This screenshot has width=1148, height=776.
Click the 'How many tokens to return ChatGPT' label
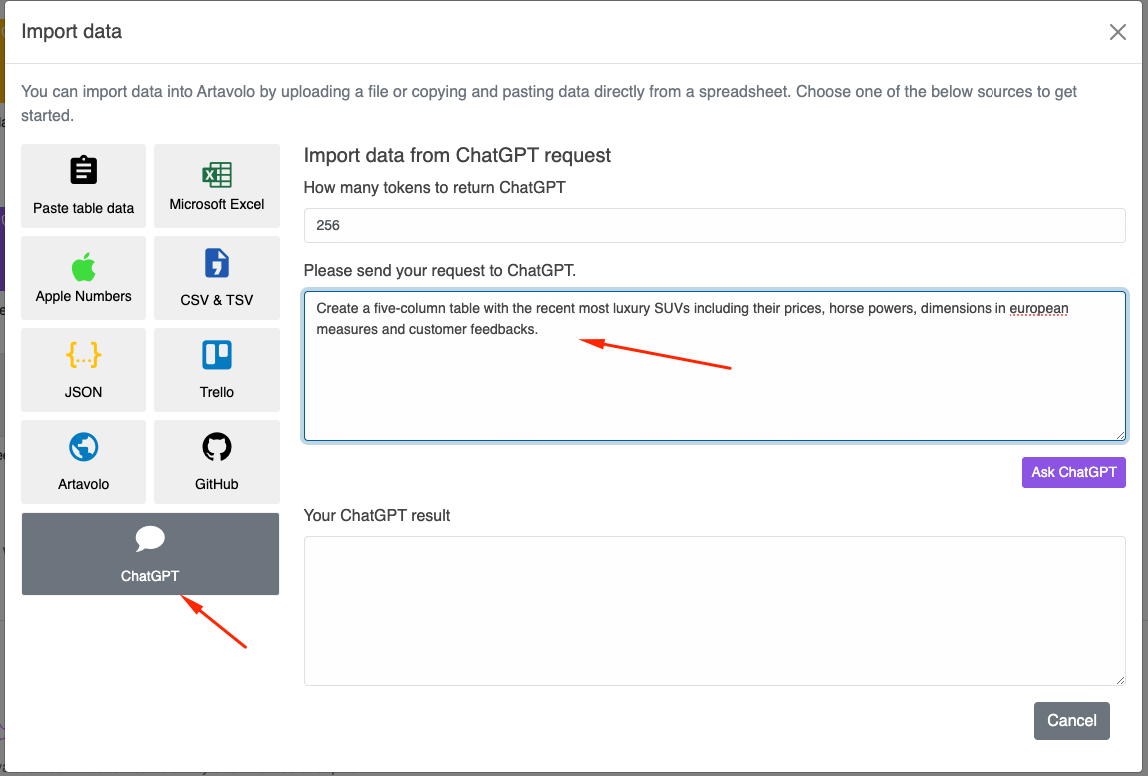[x=434, y=187]
